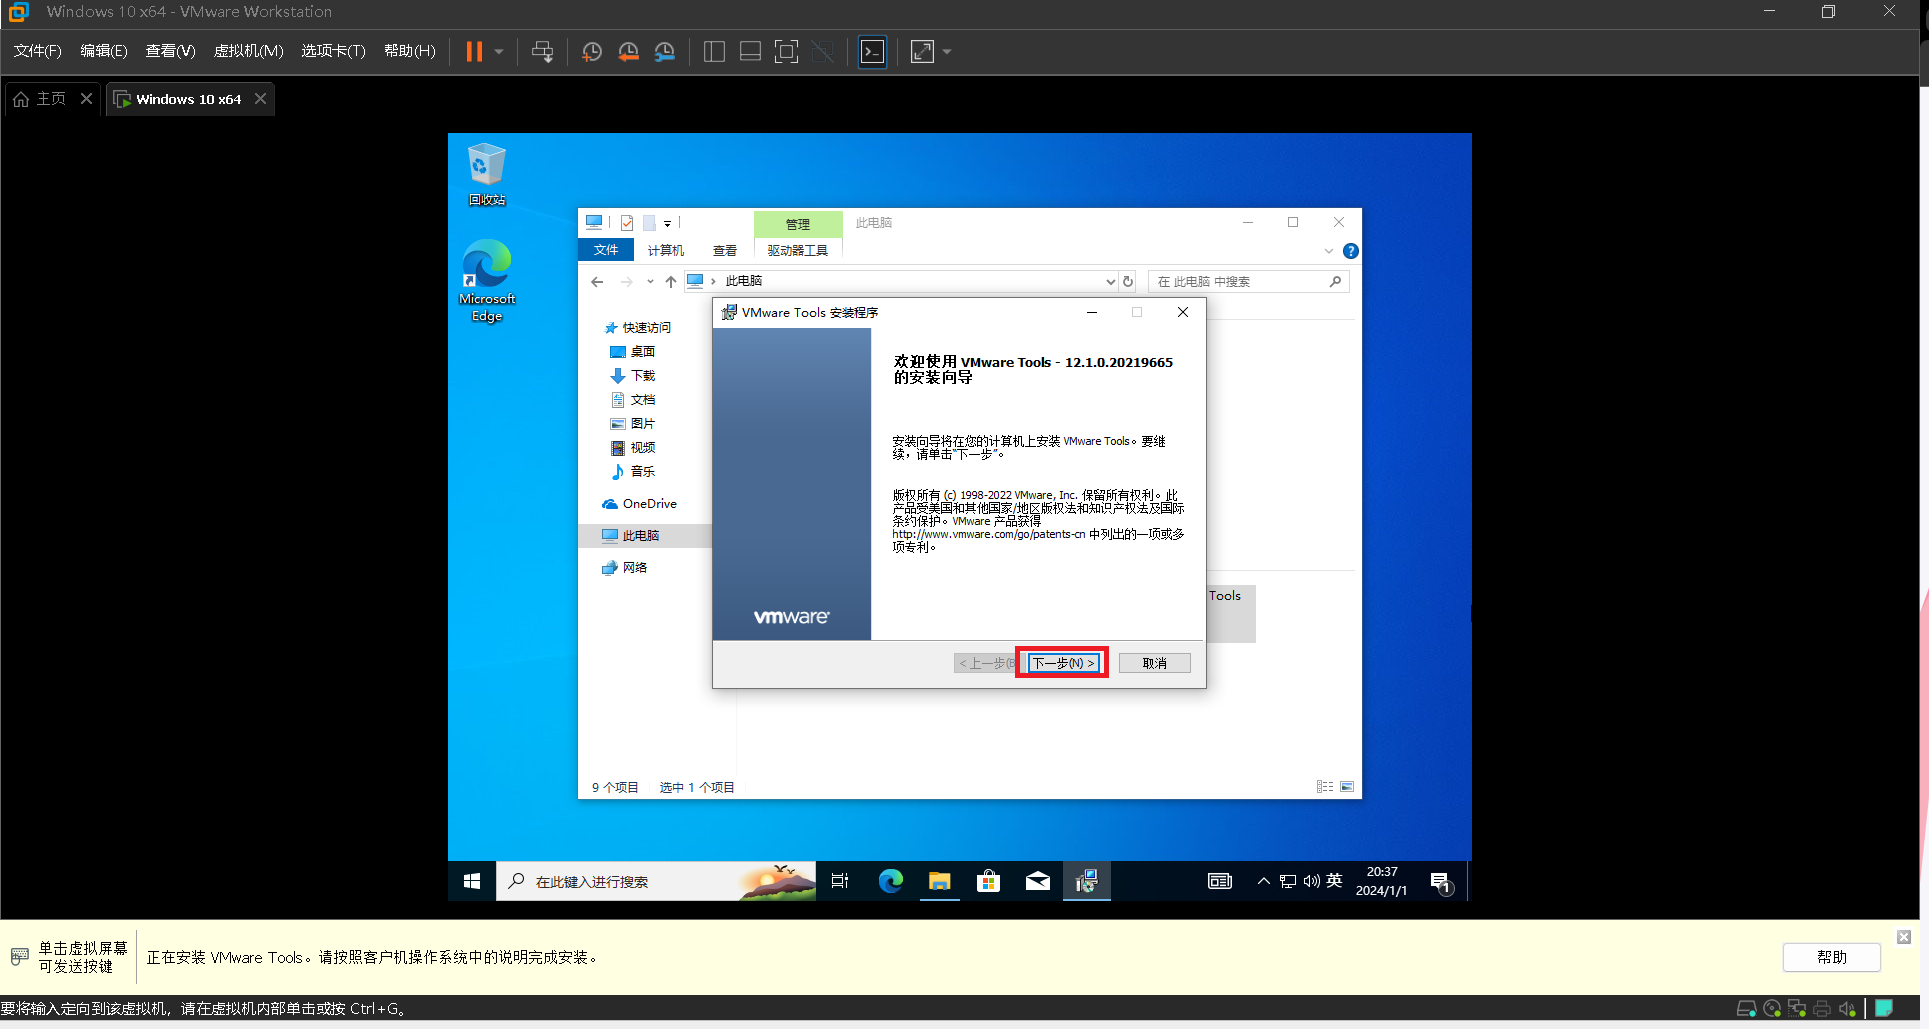Click 下一步(N) in the VMware Tools installer
Image resolution: width=1929 pixels, height=1029 pixels.
(1063, 663)
